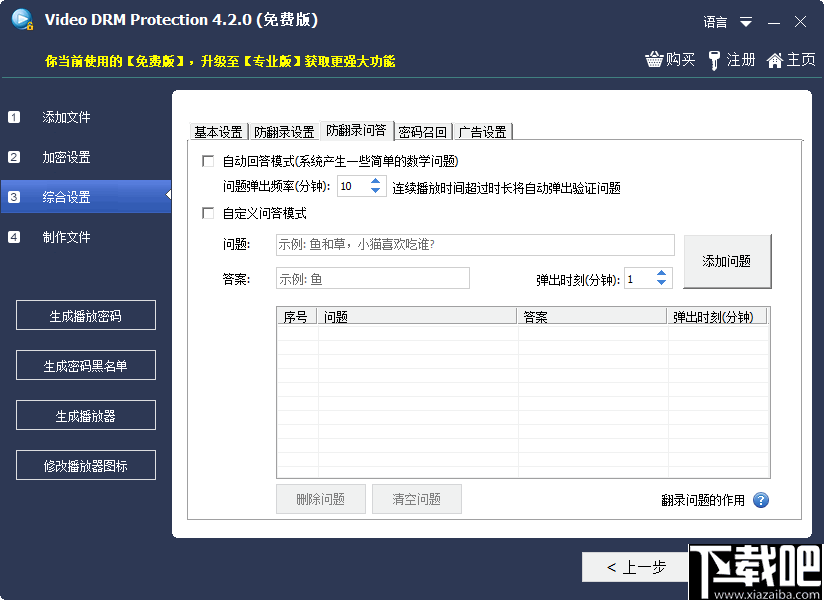Decrease 弹出时刻 with the down arrow
The width and height of the screenshot is (824, 600).
[x=660, y=283]
